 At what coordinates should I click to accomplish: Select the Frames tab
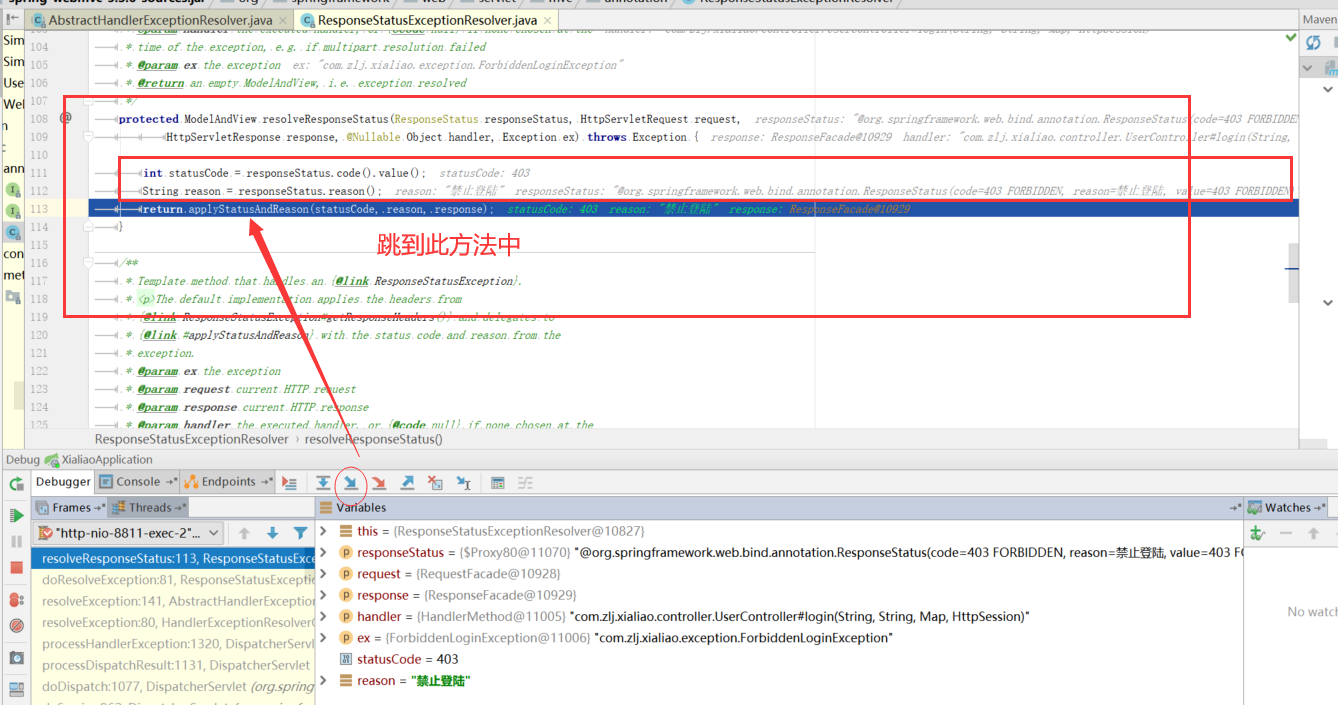(x=70, y=507)
